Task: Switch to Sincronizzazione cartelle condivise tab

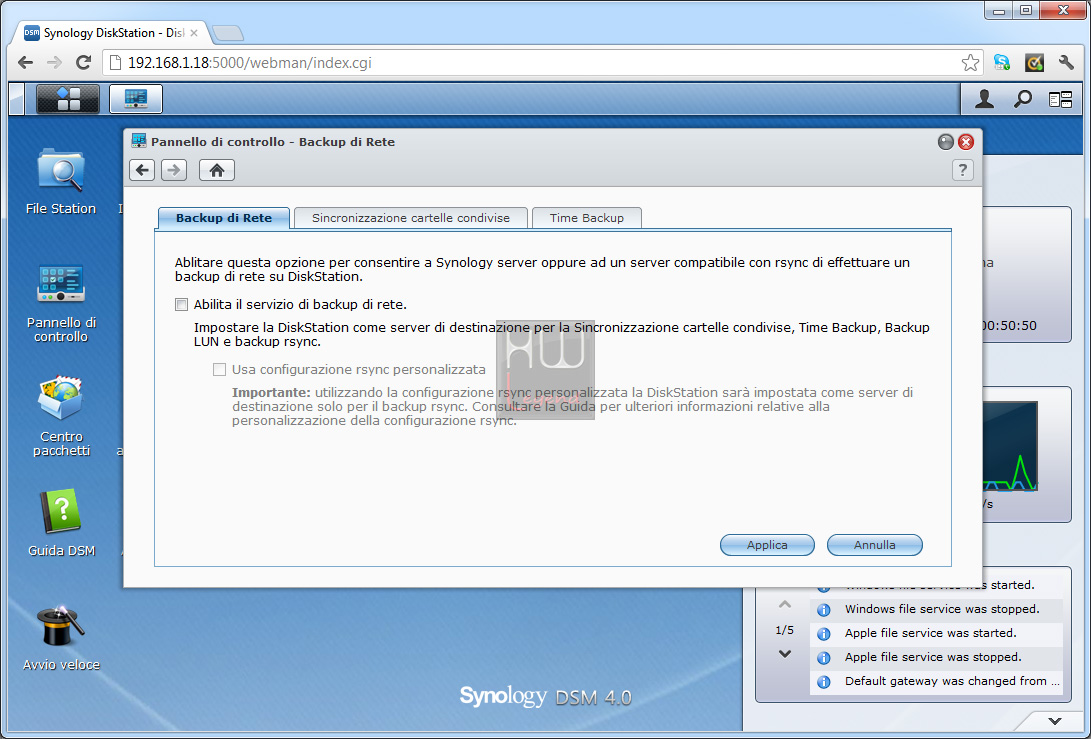Action: pyautogui.click(x=411, y=218)
